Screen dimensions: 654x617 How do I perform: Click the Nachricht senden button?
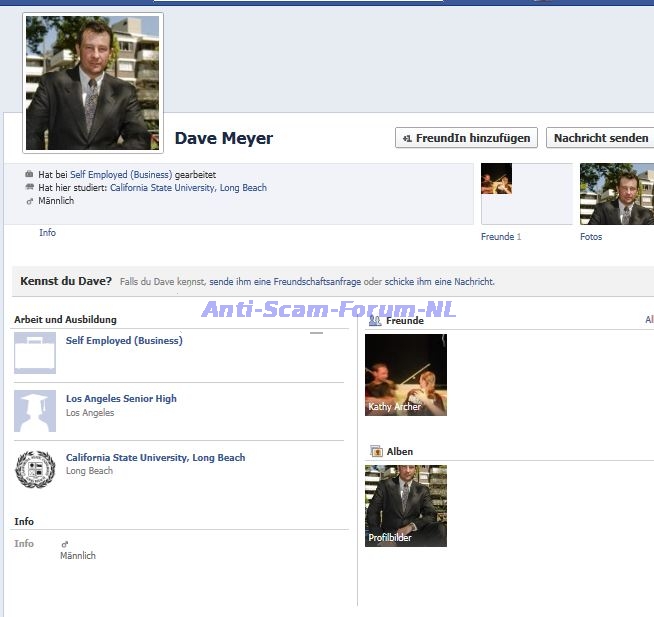pos(600,138)
